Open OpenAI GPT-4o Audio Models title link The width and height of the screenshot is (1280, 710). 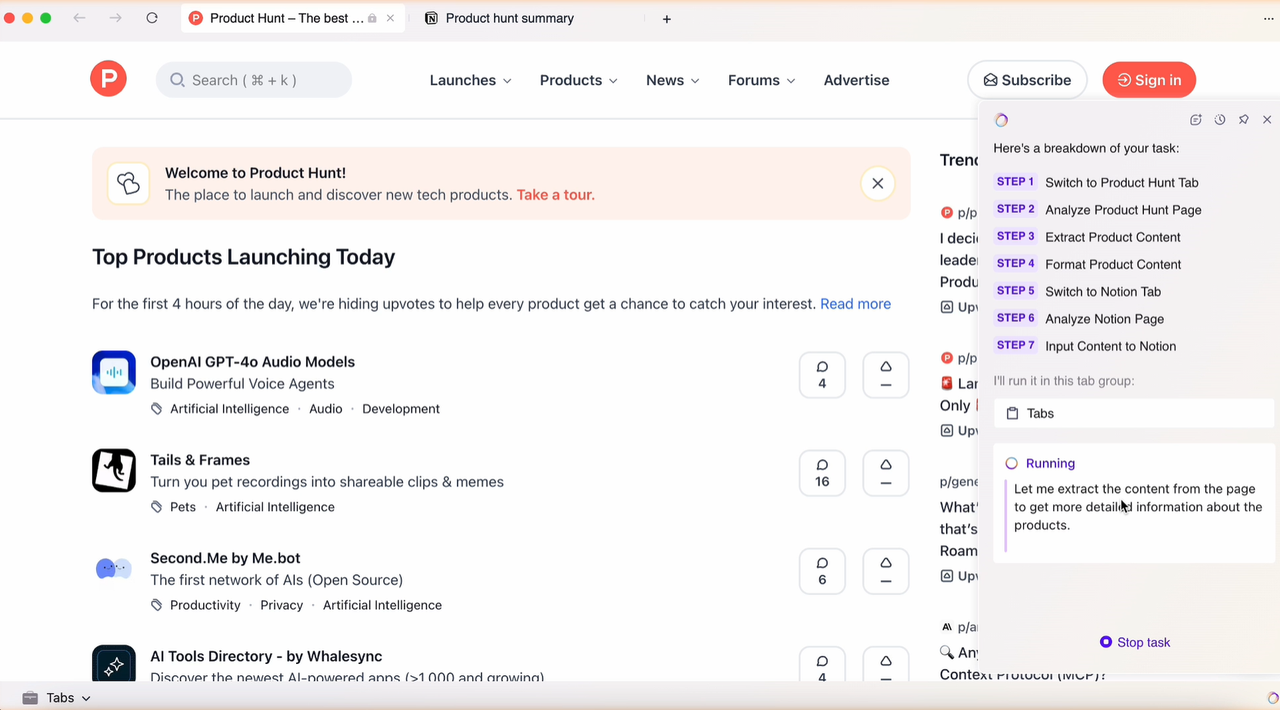[x=252, y=362]
